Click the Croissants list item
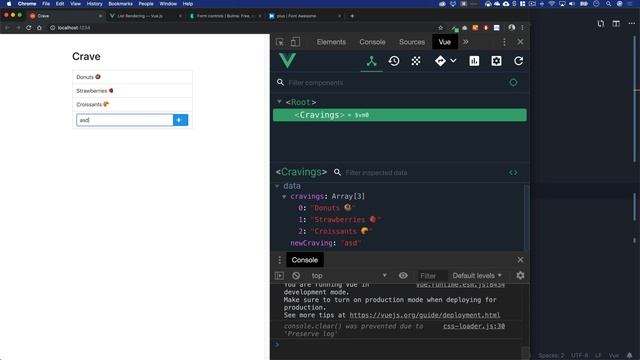Viewport: 640px width, 360px height. point(132,104)
